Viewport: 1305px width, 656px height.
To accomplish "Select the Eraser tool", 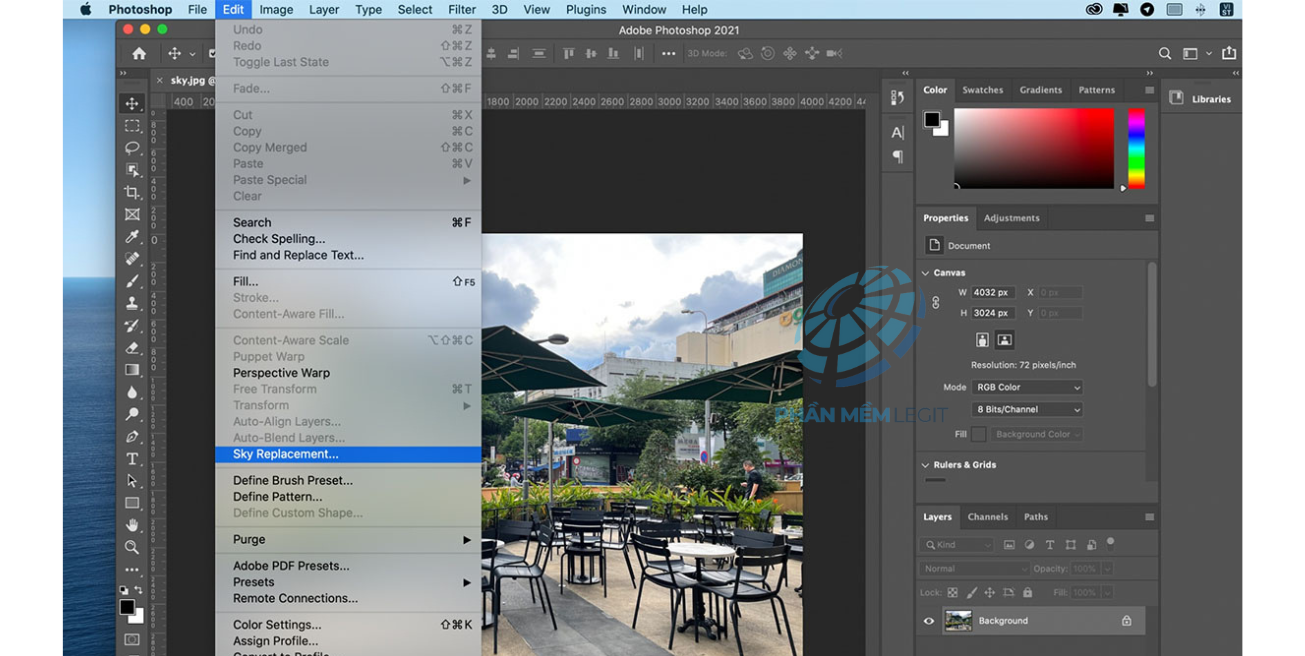I will 132,348.
